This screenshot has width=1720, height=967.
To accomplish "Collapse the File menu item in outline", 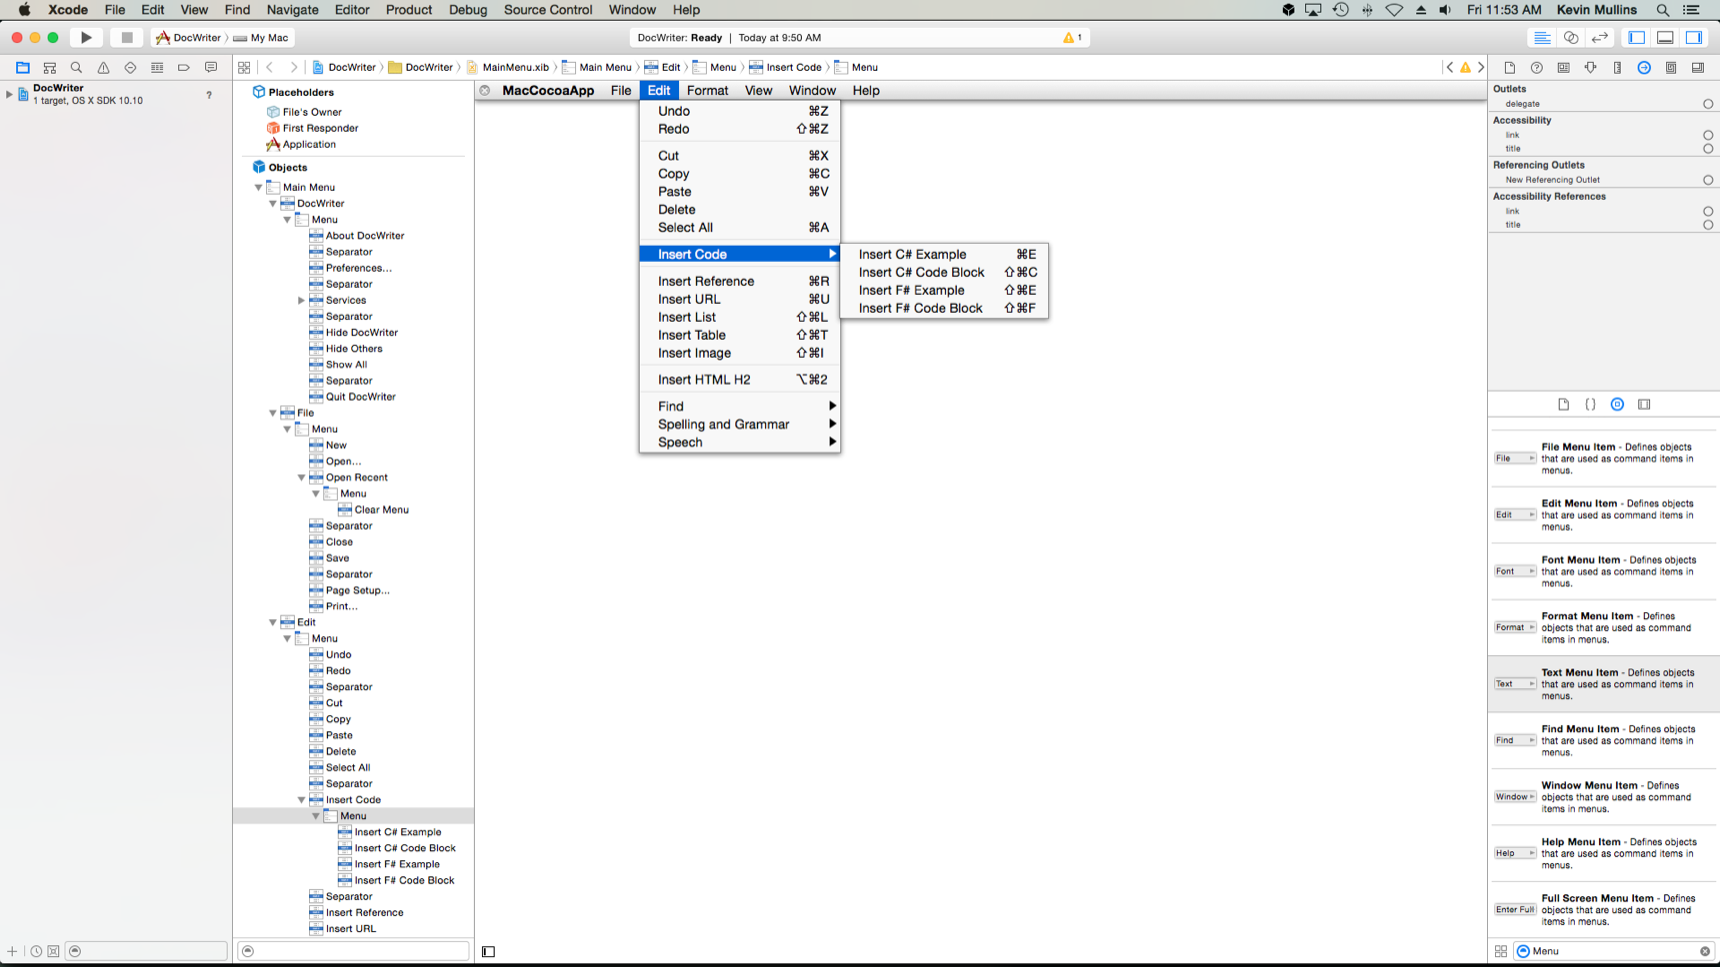I will 273,413.
